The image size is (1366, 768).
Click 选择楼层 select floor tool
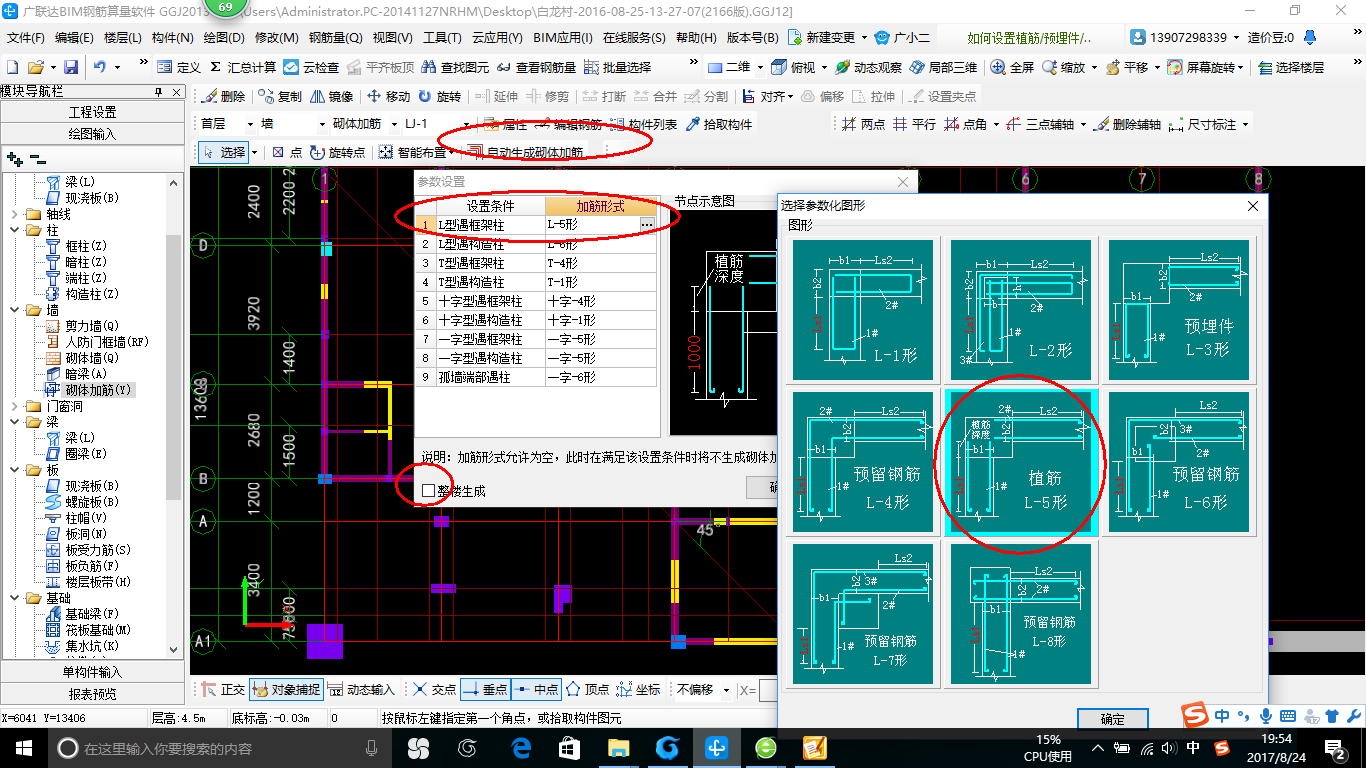pyautogui.click(x=1291, y=67)
